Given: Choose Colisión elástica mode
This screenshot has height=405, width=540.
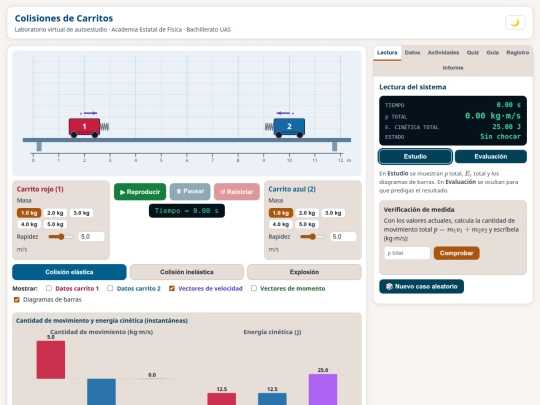Looking at the screenshot, I should coord(69,272).
